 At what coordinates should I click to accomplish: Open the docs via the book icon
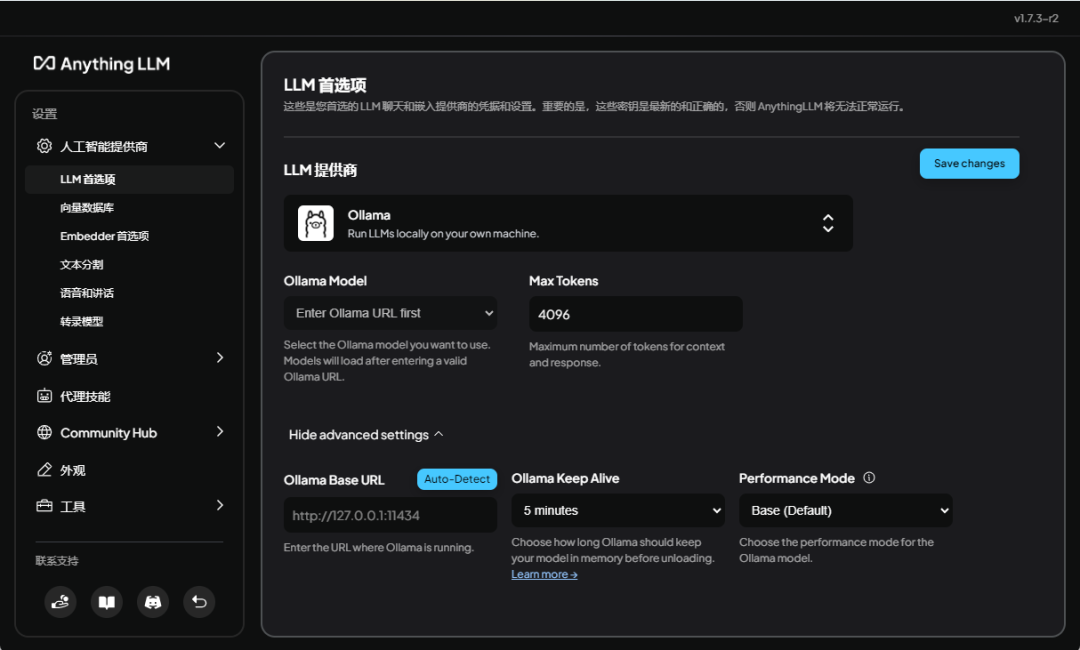[x=107, y=602]
